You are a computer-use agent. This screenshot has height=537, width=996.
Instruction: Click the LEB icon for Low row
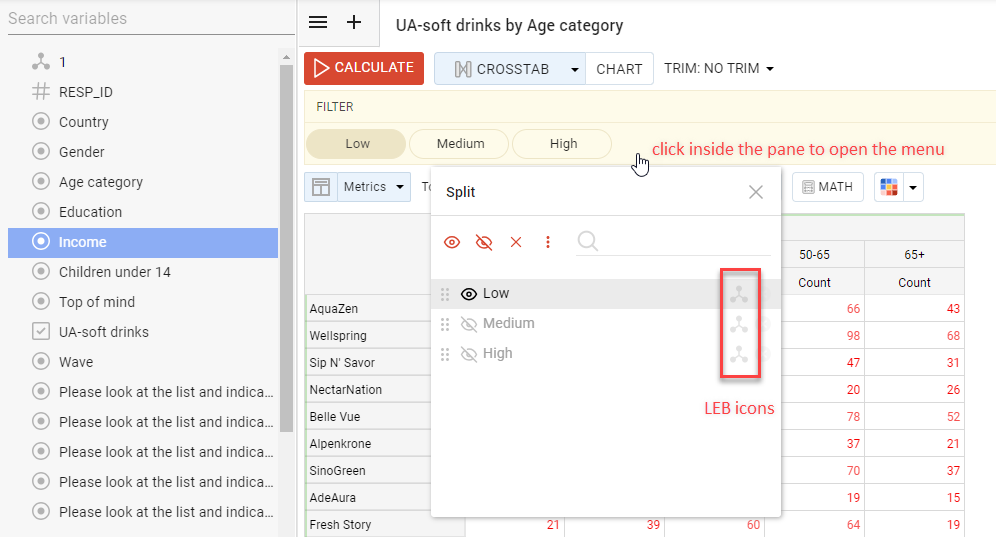738,294
